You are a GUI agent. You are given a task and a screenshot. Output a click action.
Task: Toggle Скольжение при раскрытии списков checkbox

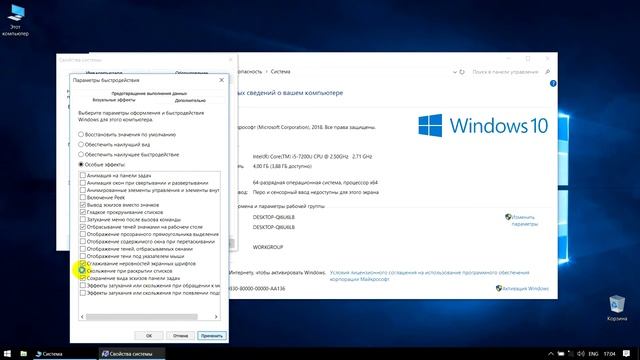[83, 271]
